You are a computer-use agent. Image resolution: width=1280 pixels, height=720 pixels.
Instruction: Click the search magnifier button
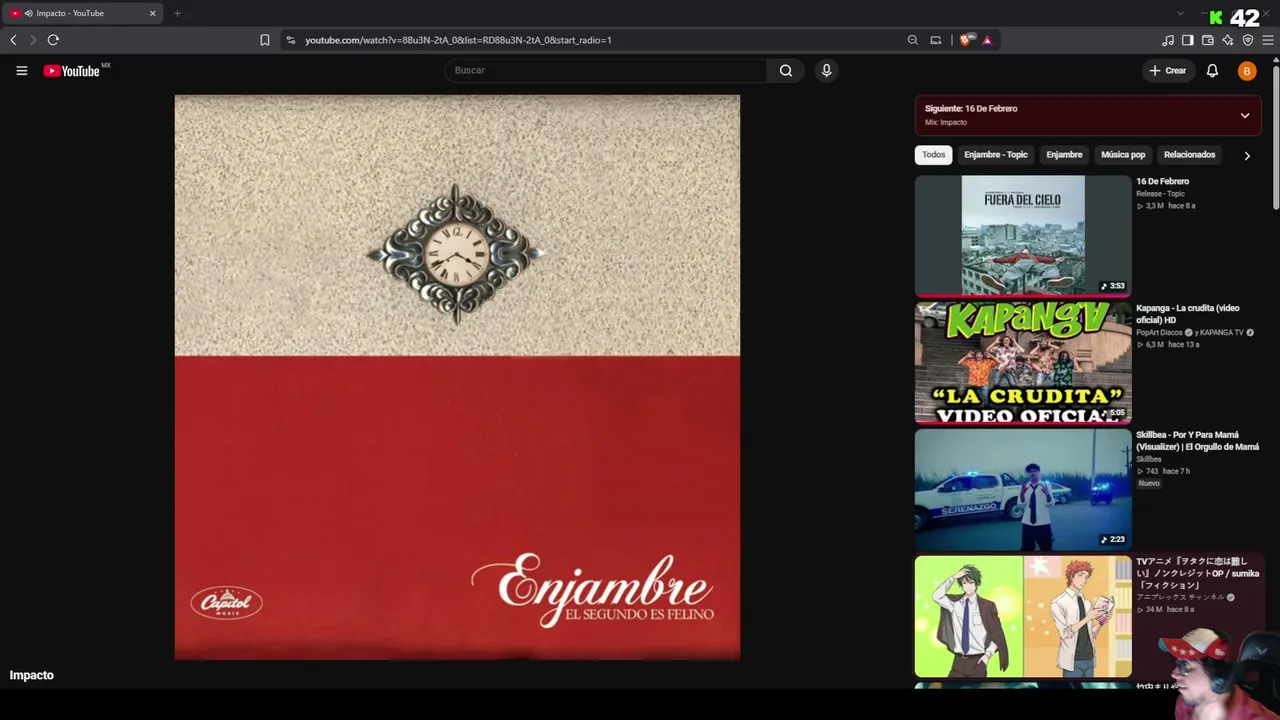(786, 71)
